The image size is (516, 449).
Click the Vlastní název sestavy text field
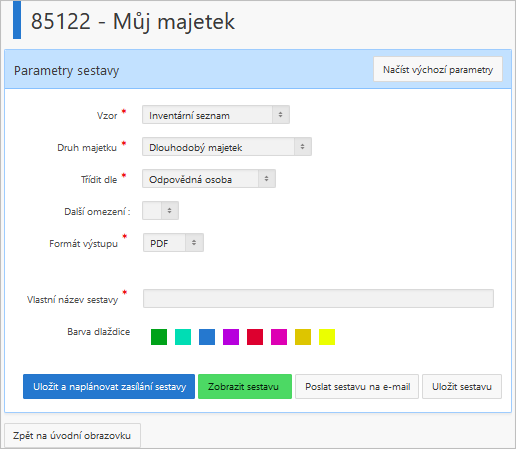pos(318,298)
